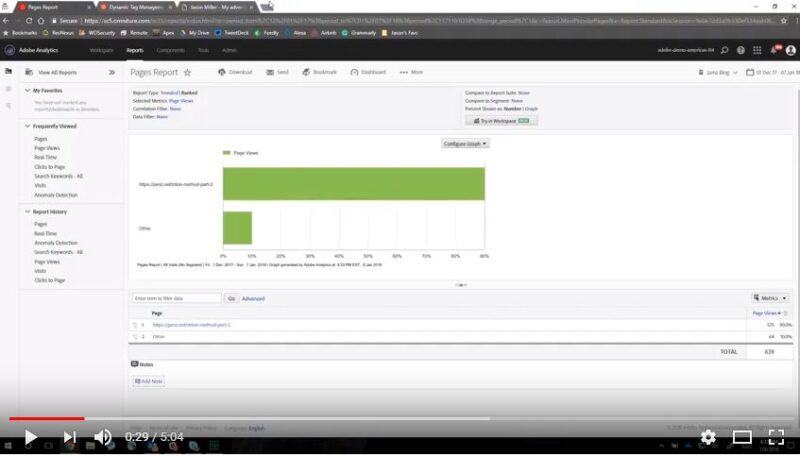Mute the video volume speaker
Viewport: 800px width, 456px height.
pos(103,437)
